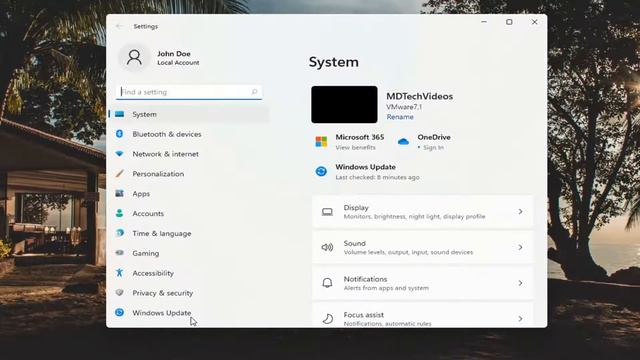Go to Network & internet settings

point(189,154)
